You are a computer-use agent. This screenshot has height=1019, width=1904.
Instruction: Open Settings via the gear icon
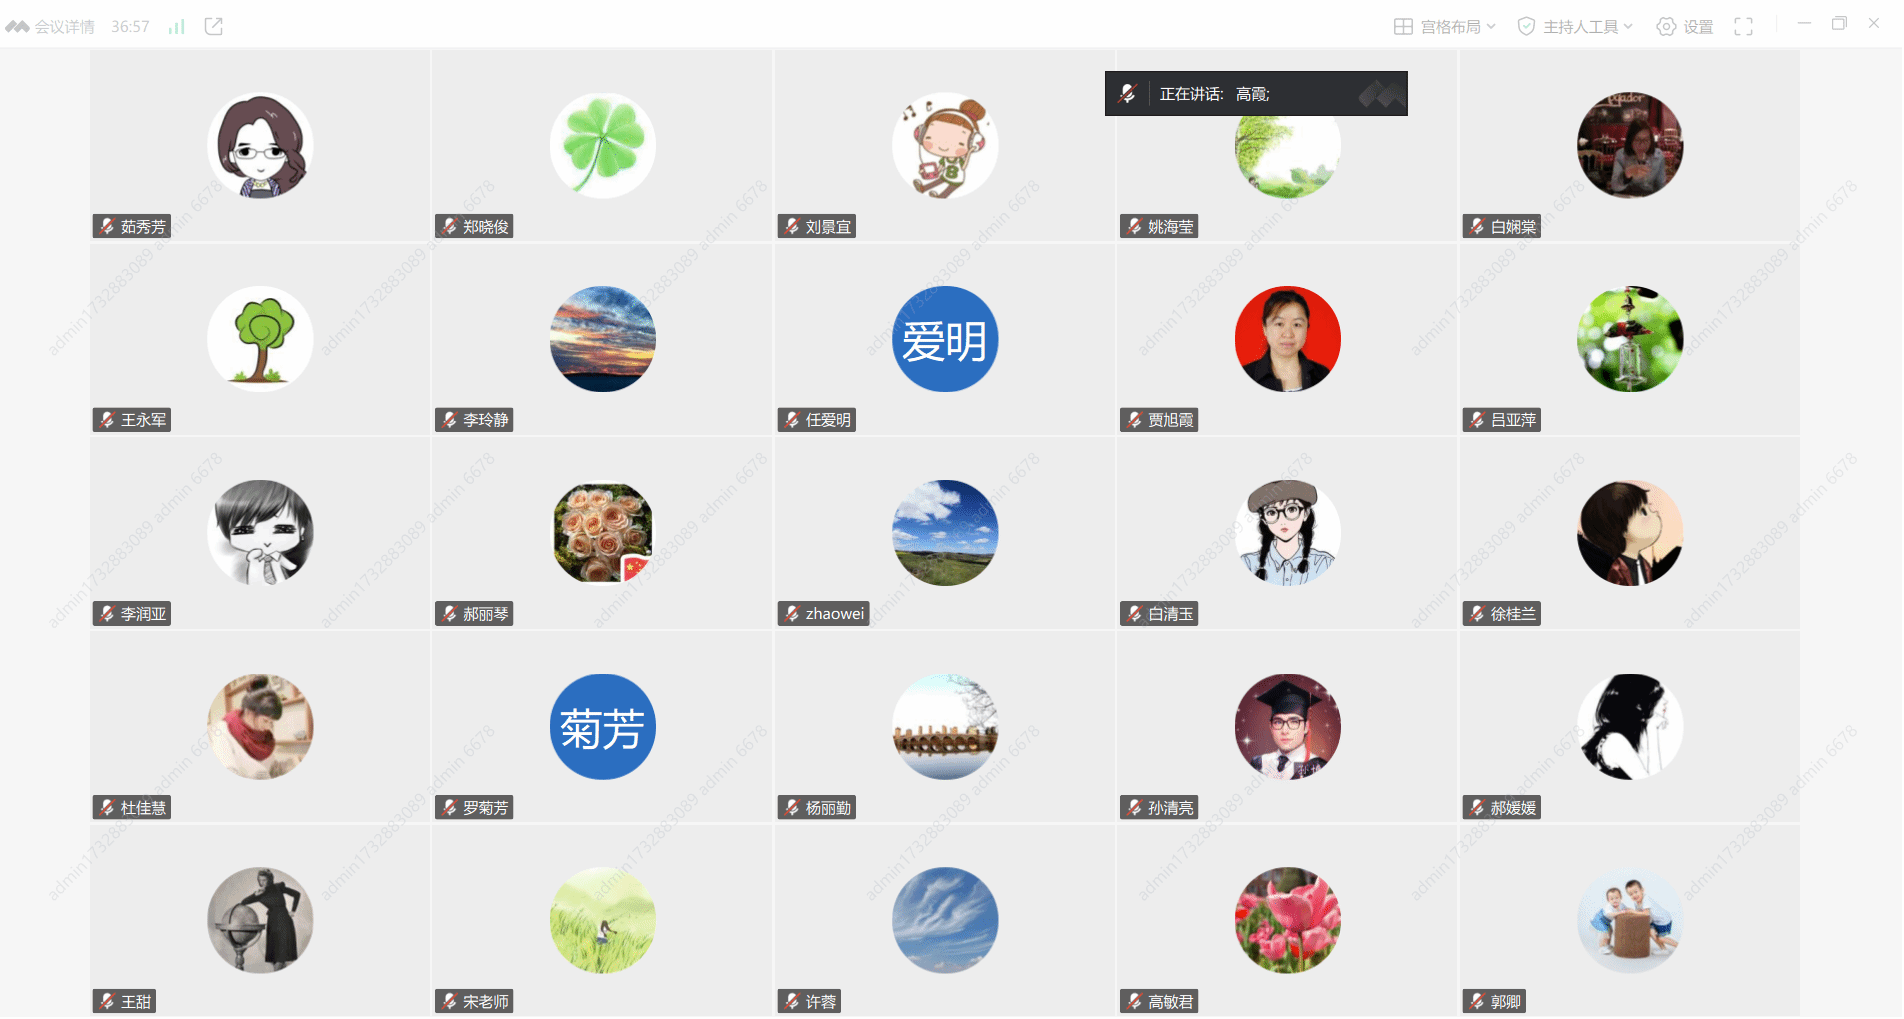click(x=1666, y=27)
